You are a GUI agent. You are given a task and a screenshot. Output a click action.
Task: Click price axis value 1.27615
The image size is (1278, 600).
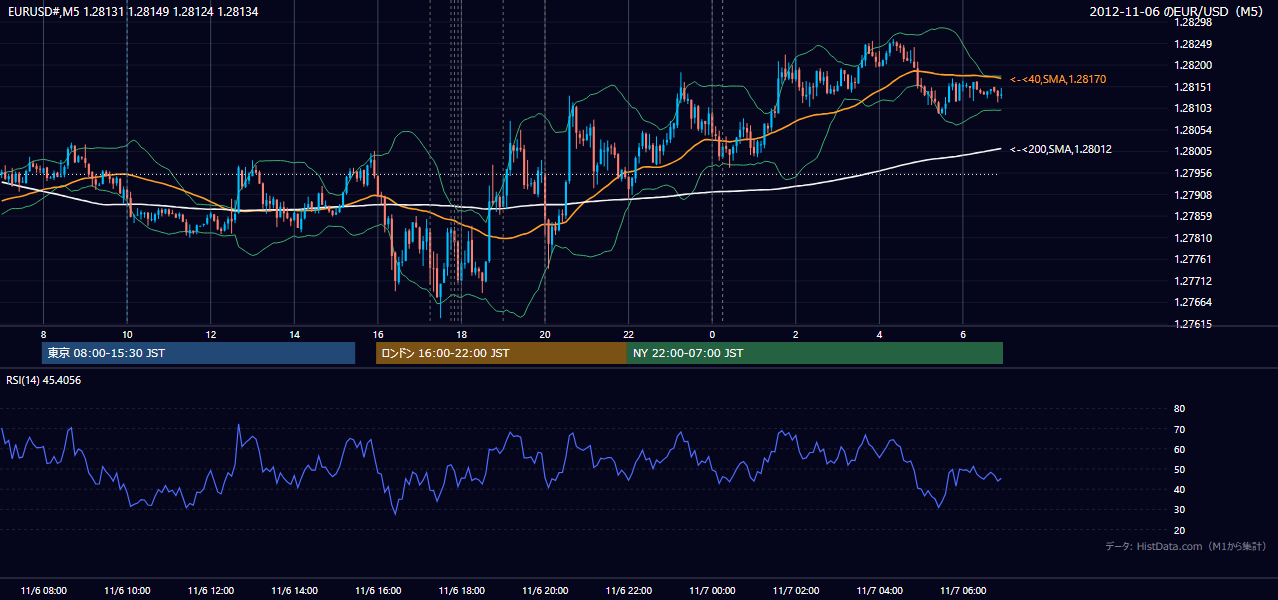[1193, 324]
